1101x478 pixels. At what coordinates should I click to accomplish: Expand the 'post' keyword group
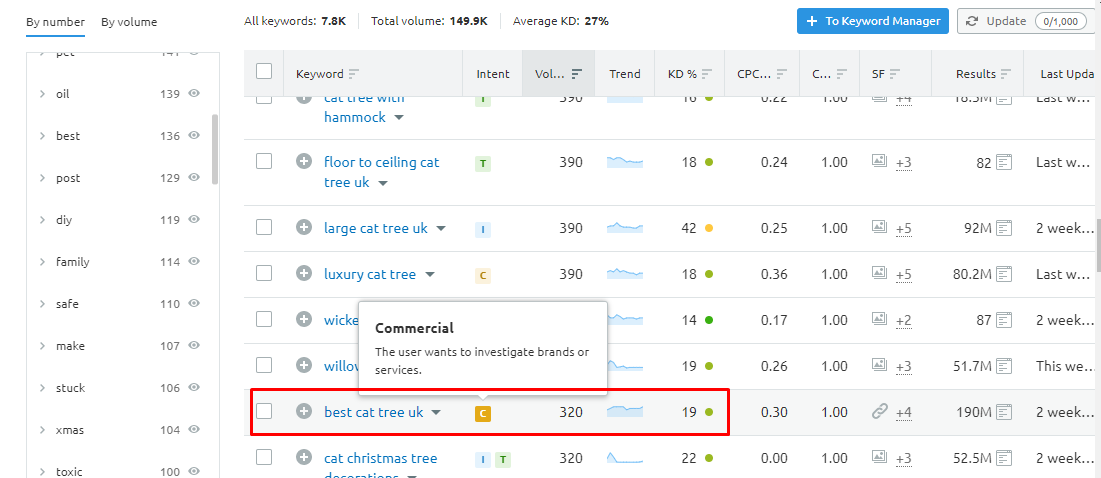coord(43,178)
